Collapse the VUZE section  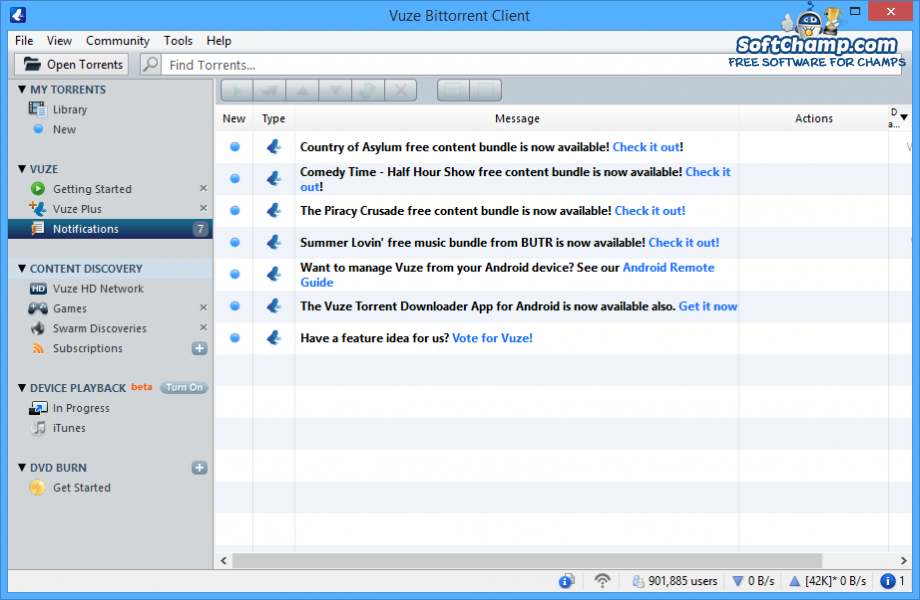tap(22, 169)
